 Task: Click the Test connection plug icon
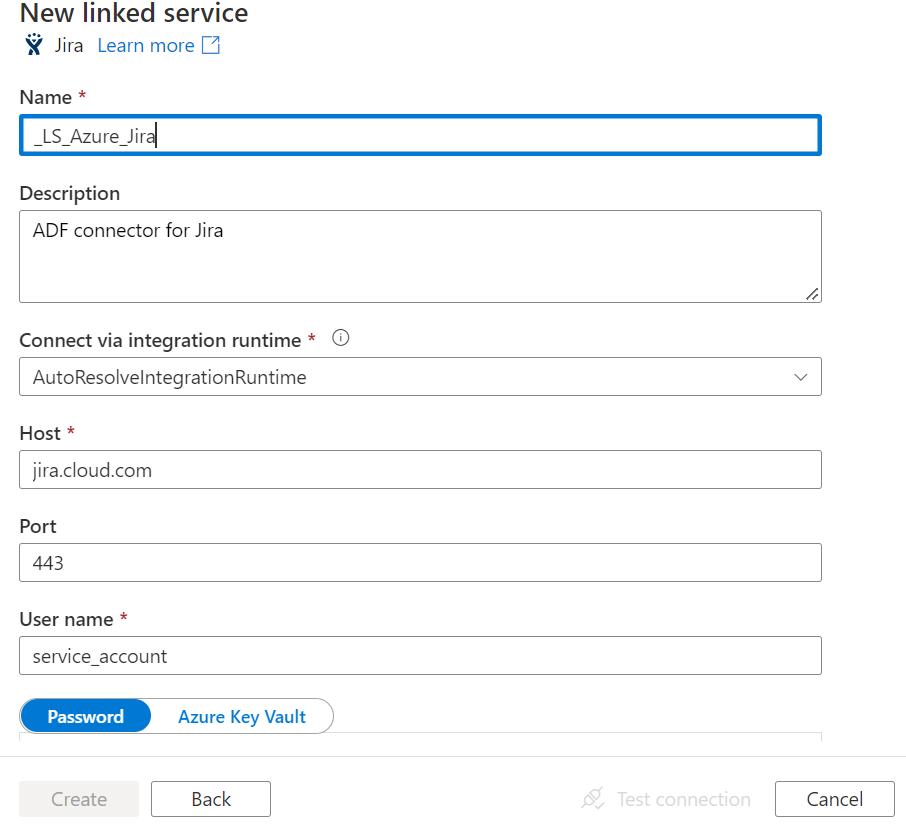pos(593,799)
